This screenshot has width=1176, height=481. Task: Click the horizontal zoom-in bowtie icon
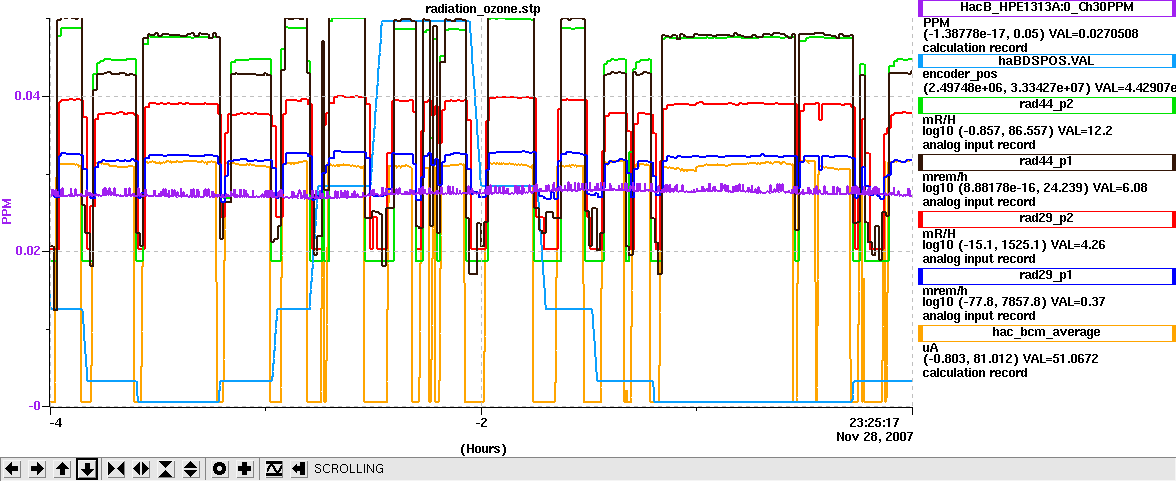tap(116, 469)
